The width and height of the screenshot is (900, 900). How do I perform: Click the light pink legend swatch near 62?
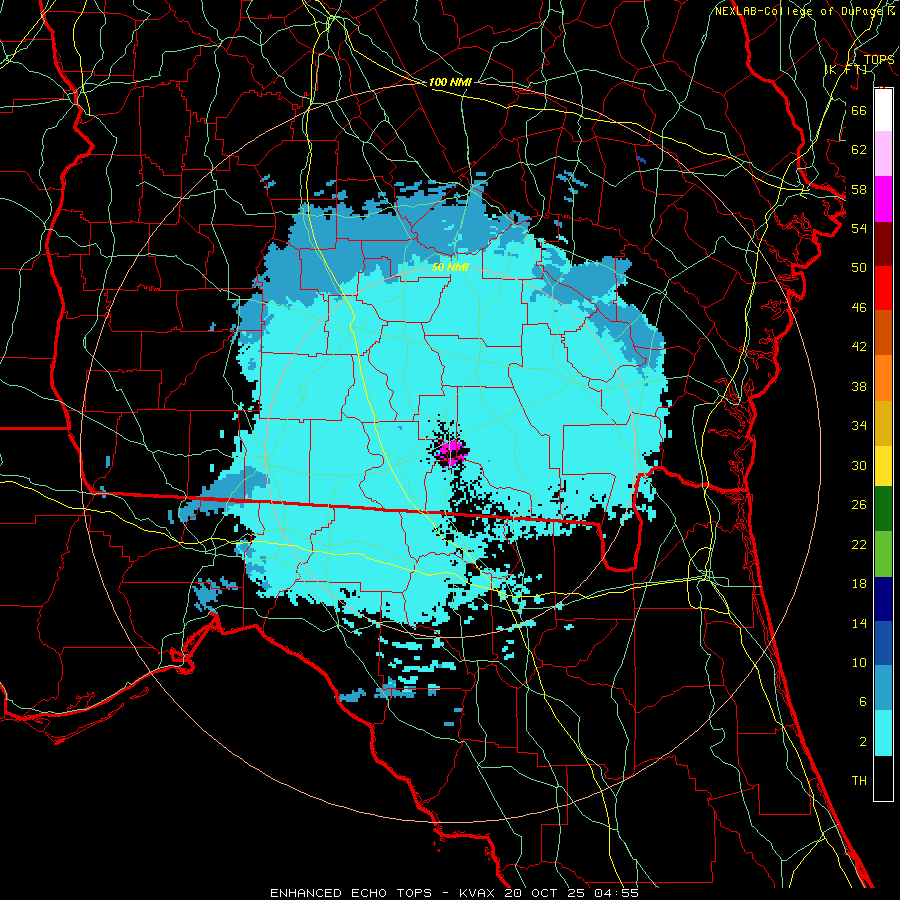pyautogui.click(x=883, y=154)
